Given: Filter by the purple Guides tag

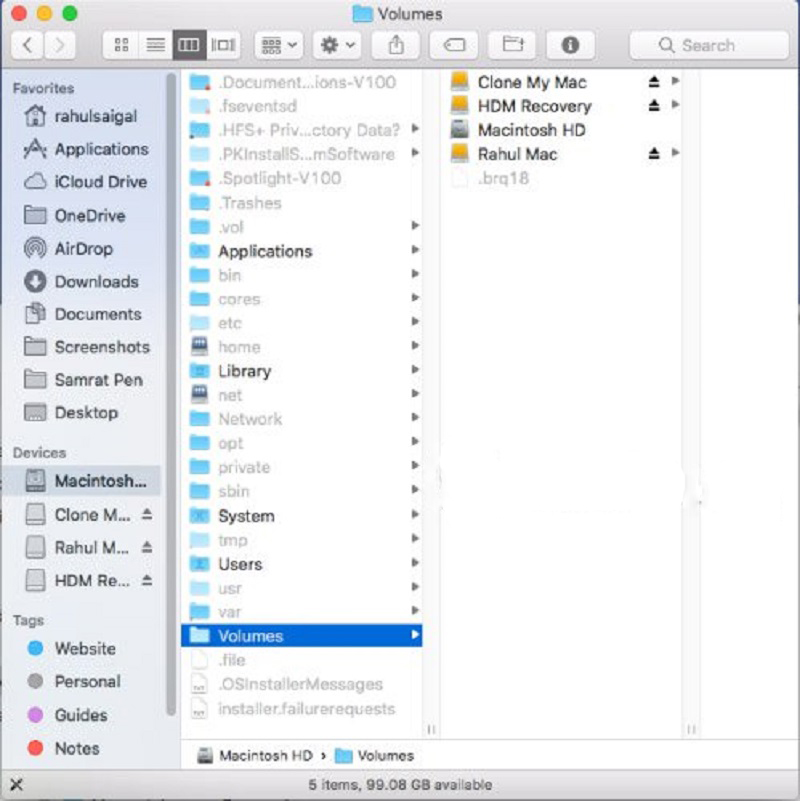Looking at the screenshot, I should click(x=67, y=715).
